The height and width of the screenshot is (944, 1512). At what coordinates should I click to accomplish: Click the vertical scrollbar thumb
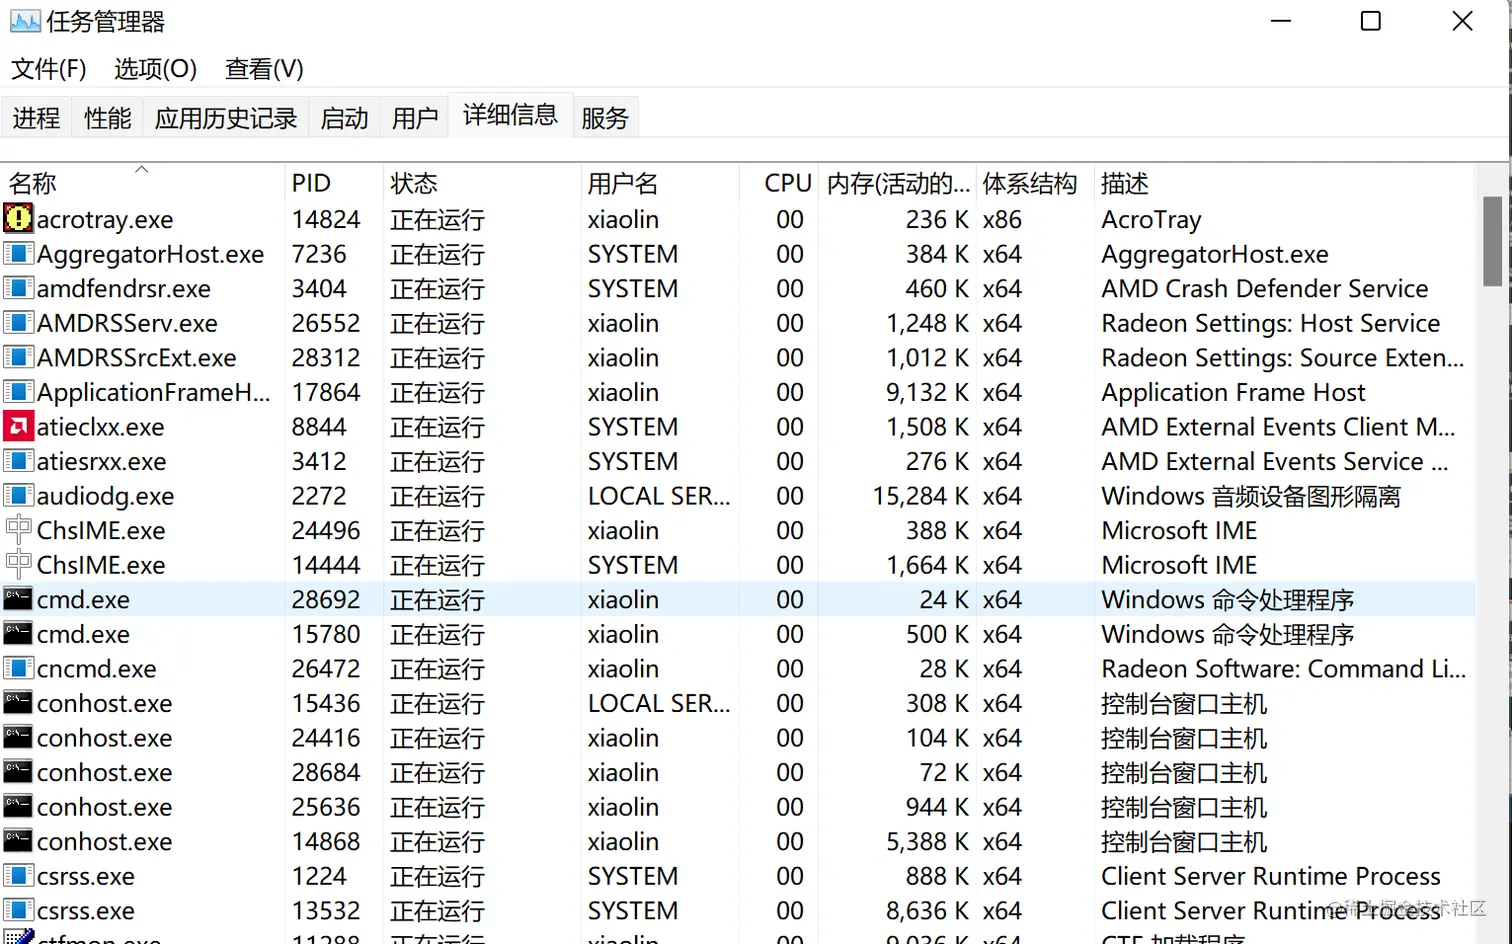pos(1492,241)
